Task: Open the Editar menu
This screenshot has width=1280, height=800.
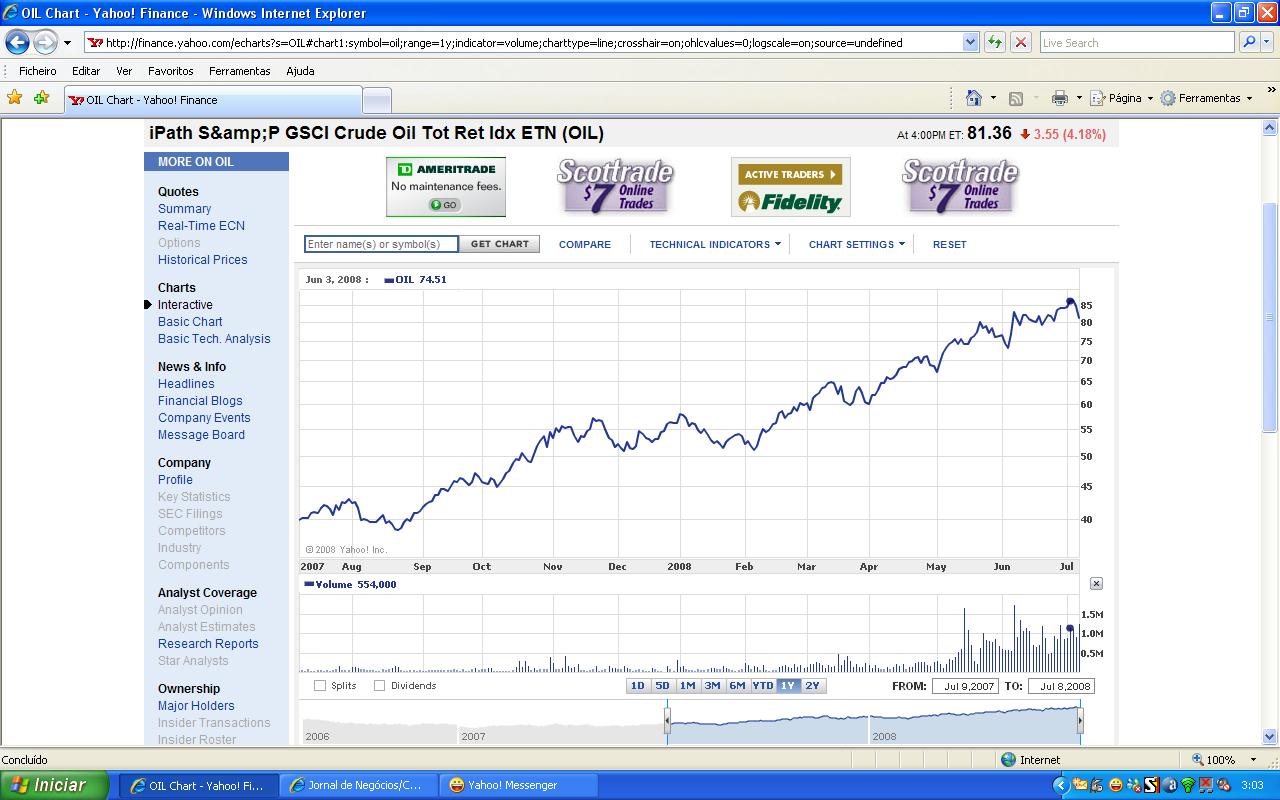Action: pos(86,71)
